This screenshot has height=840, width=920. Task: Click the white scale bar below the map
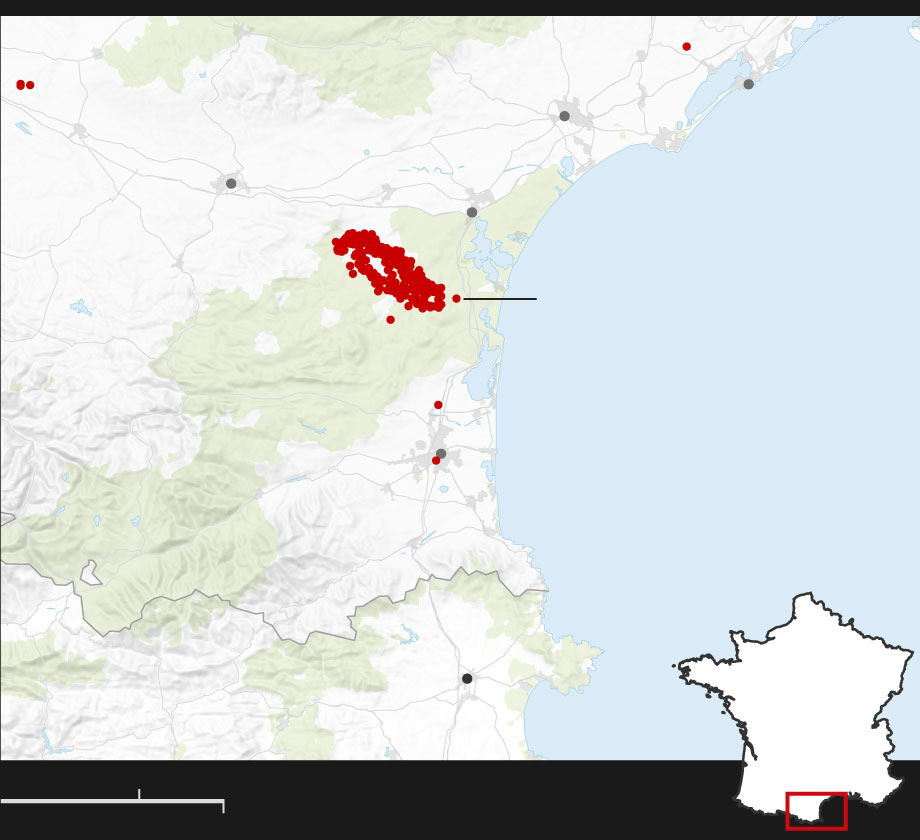click(x=112, y=801)
